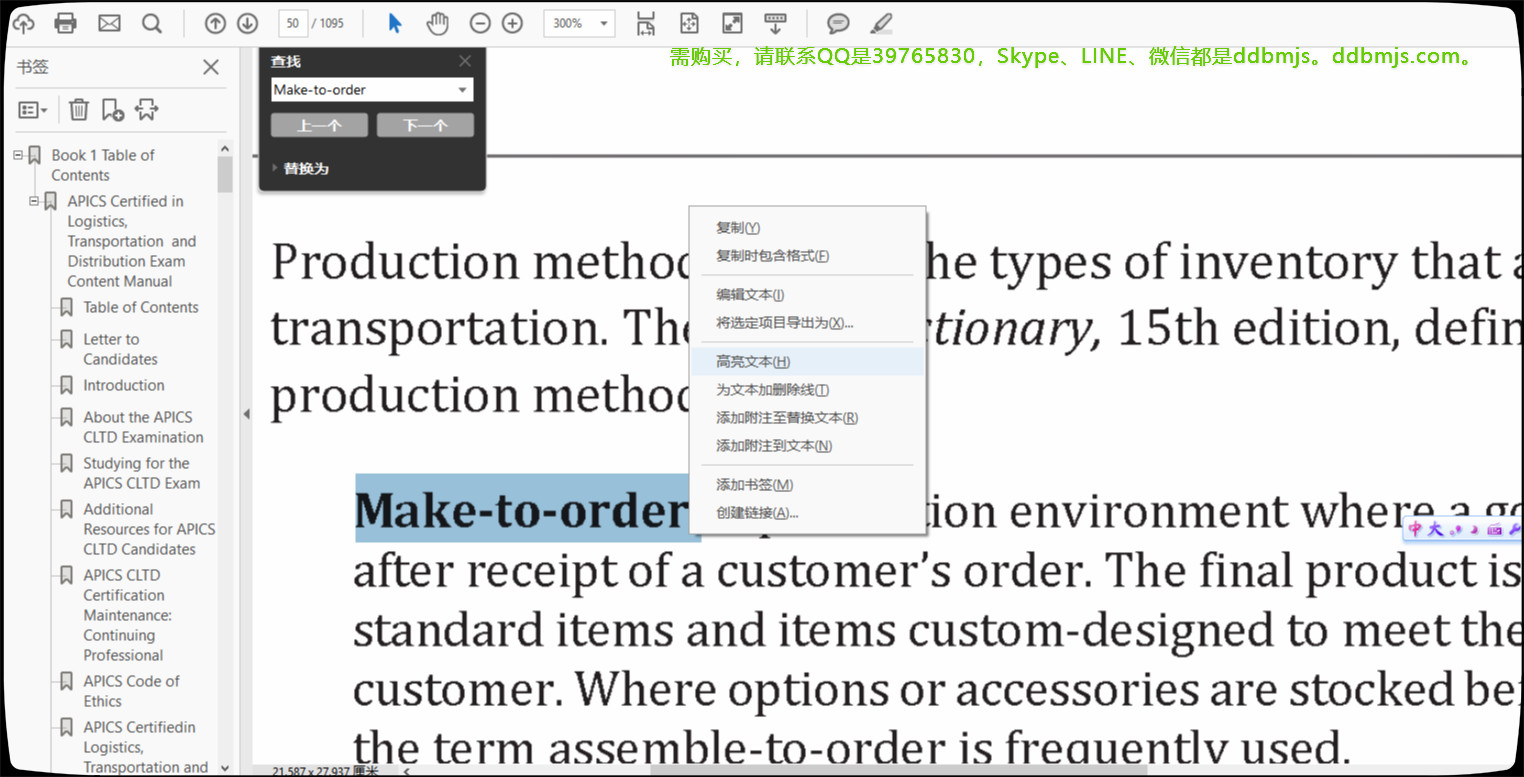
Task: Go to the next page with down arrow
Action: point(247,23)
